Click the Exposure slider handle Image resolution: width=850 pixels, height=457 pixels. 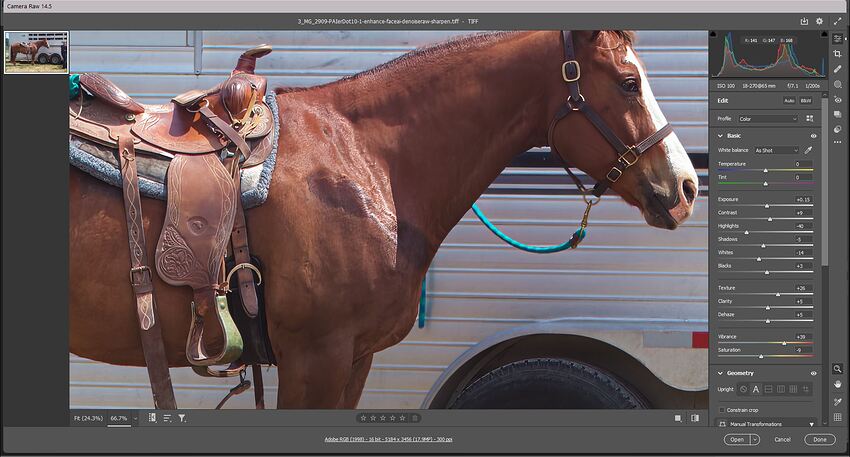(768, 206)
